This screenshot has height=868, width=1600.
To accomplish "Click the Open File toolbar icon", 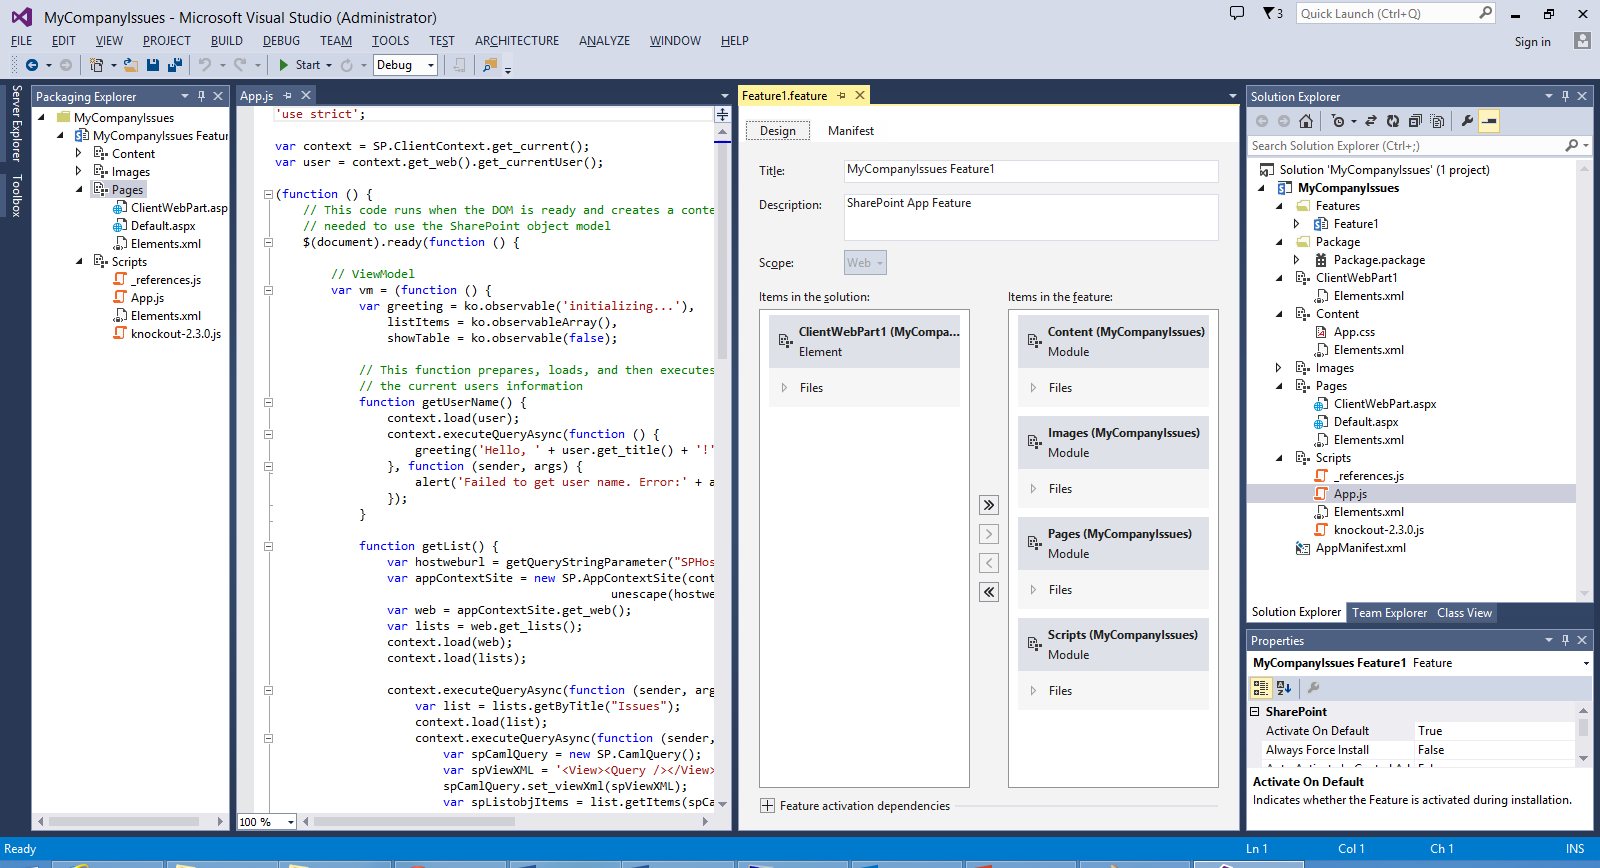I will click(x=130, y=65).
